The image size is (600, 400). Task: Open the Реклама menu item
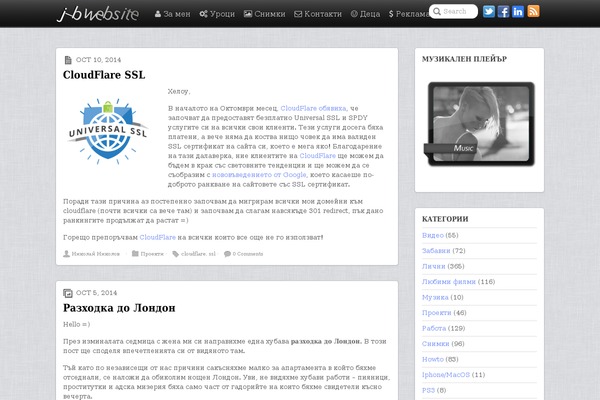(408, 14)
